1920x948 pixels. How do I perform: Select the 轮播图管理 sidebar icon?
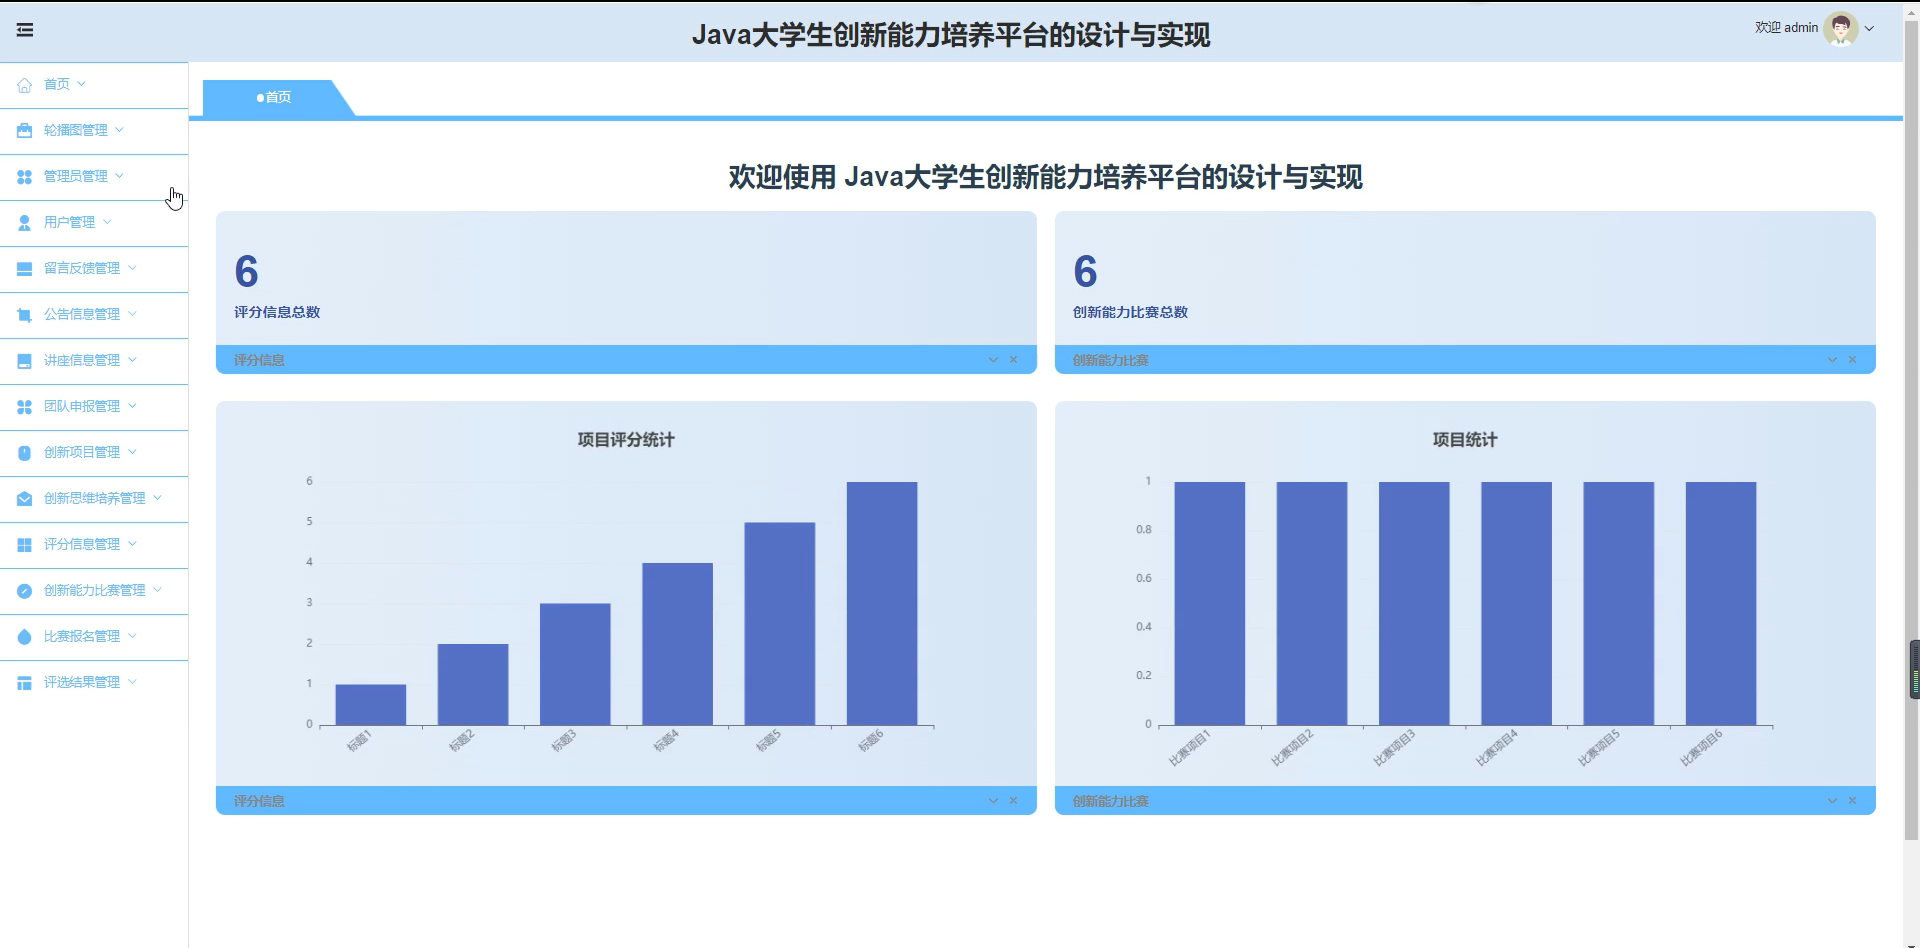click(x=23, y=130)
